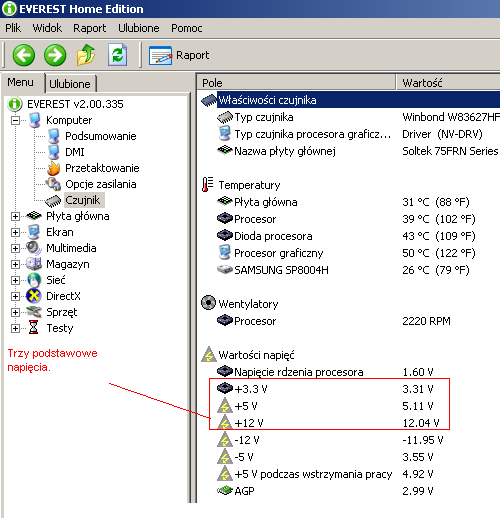Image resolution: width=500 pixels, height=518 pixels.
Task: Expand the Ekran tree node
Action: [x=15, y=232]
